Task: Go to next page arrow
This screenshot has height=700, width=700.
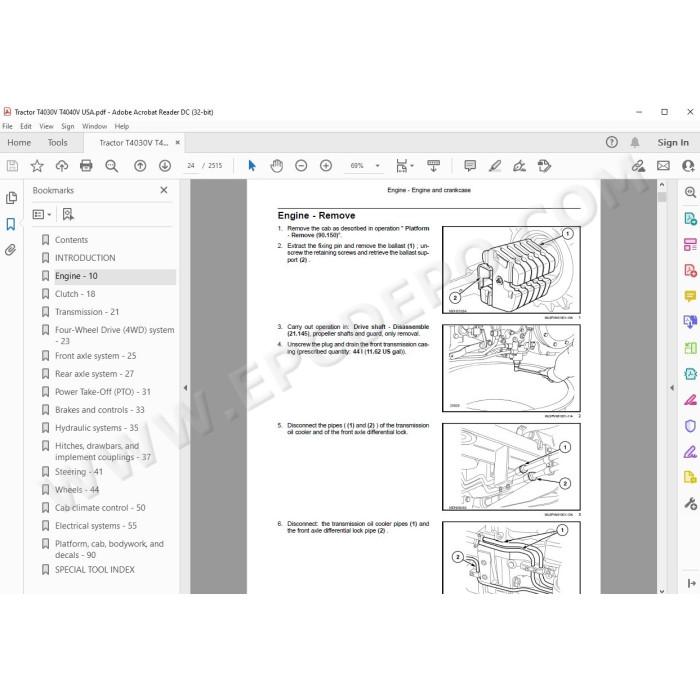Action: point(165,166)
